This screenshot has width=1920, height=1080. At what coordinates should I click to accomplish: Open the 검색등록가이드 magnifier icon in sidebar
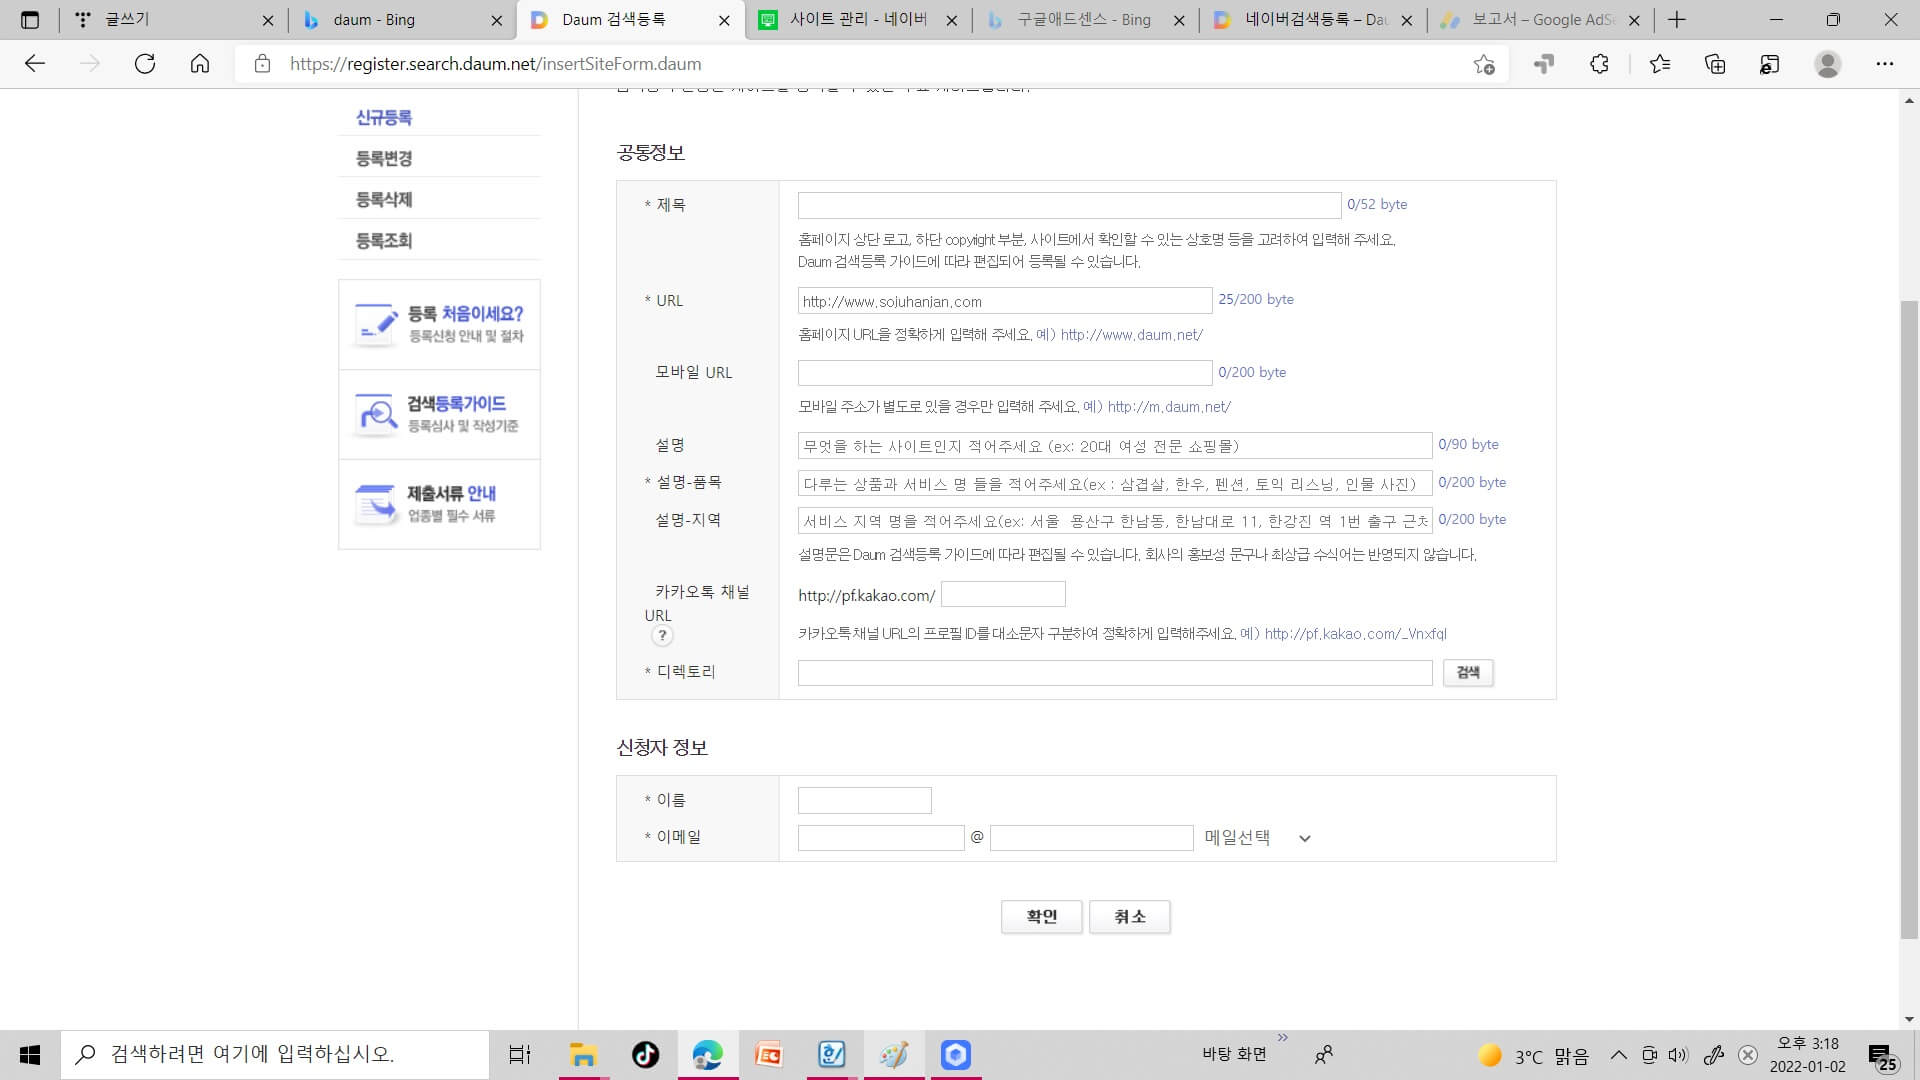pyautogui.click(x=378, y=413)
